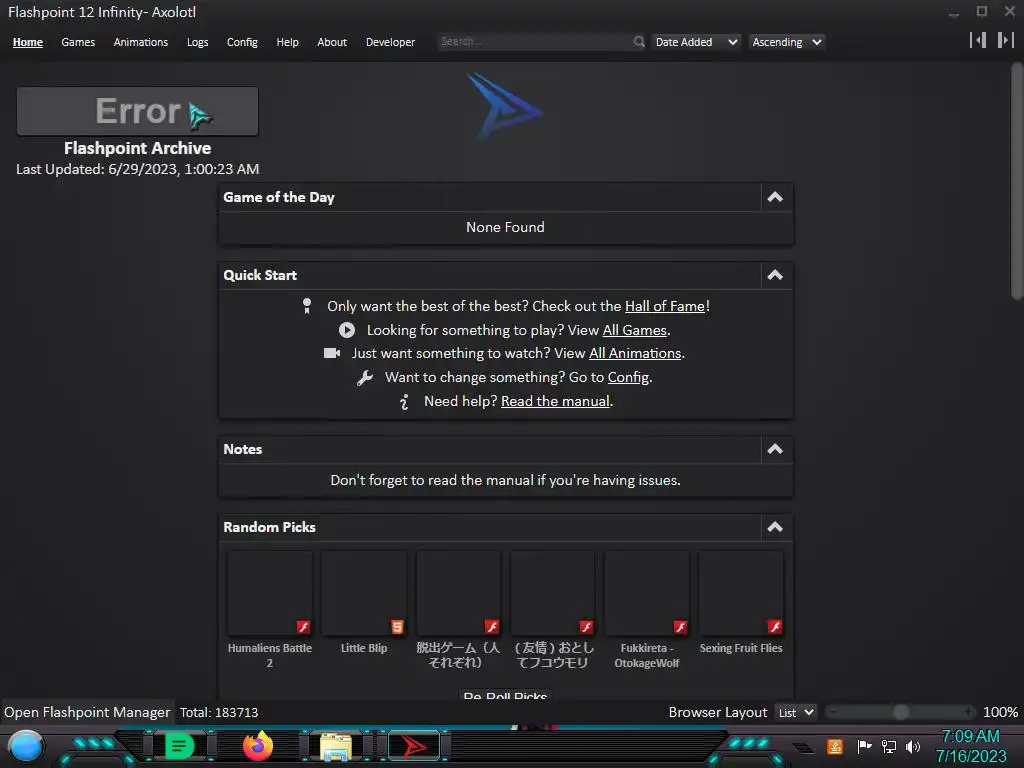Click the Action Center flag tray icon

(865, 746)
